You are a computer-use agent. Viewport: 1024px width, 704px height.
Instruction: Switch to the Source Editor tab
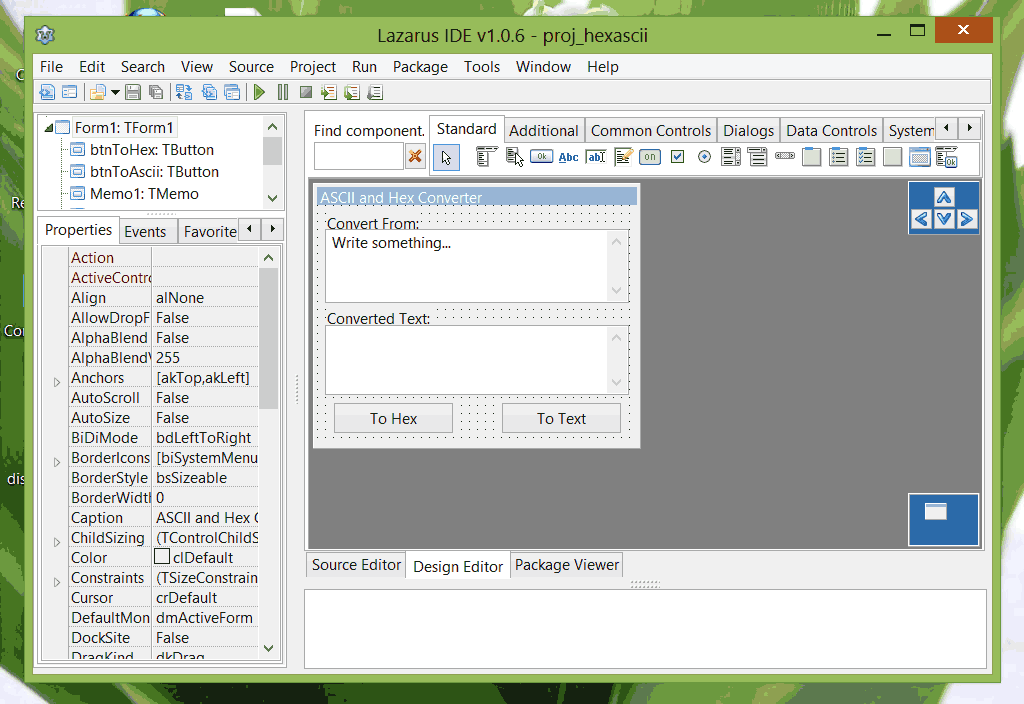click(x=356, y=565)
